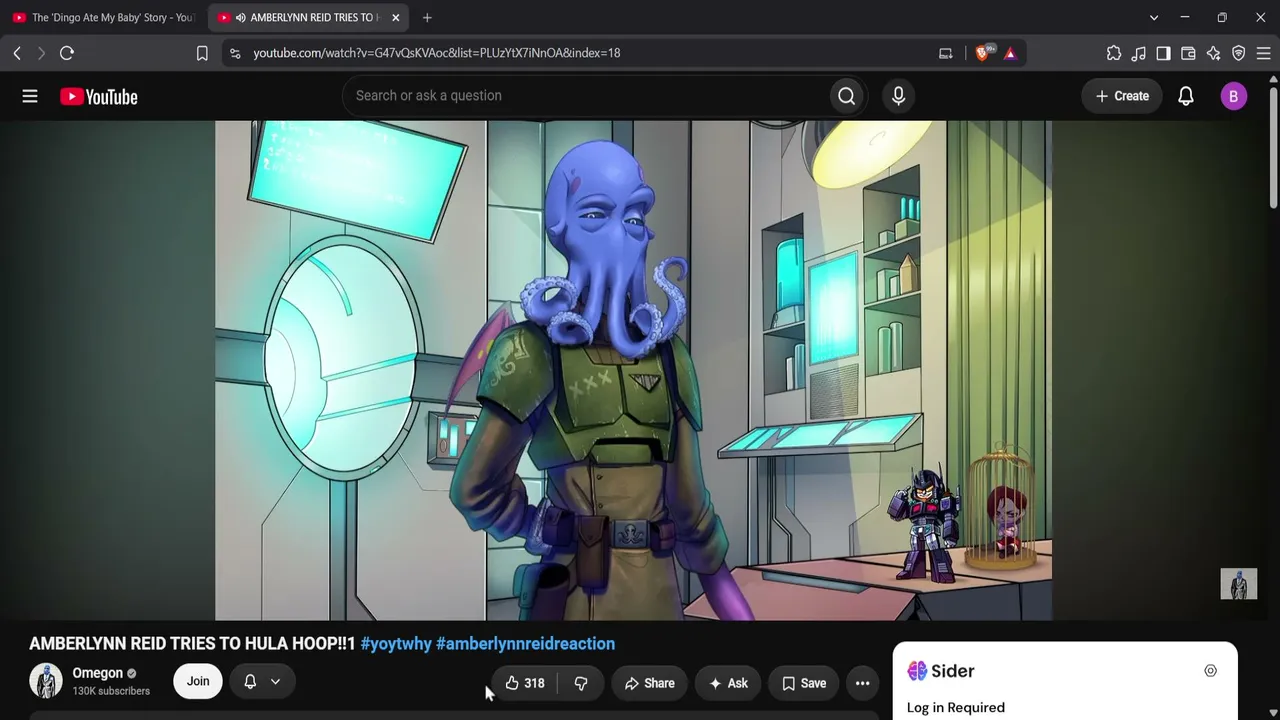The height and width of the screenshot is (720, 1280).
Task: Click the browser address bar URL
Action: (x=436, y=53)
